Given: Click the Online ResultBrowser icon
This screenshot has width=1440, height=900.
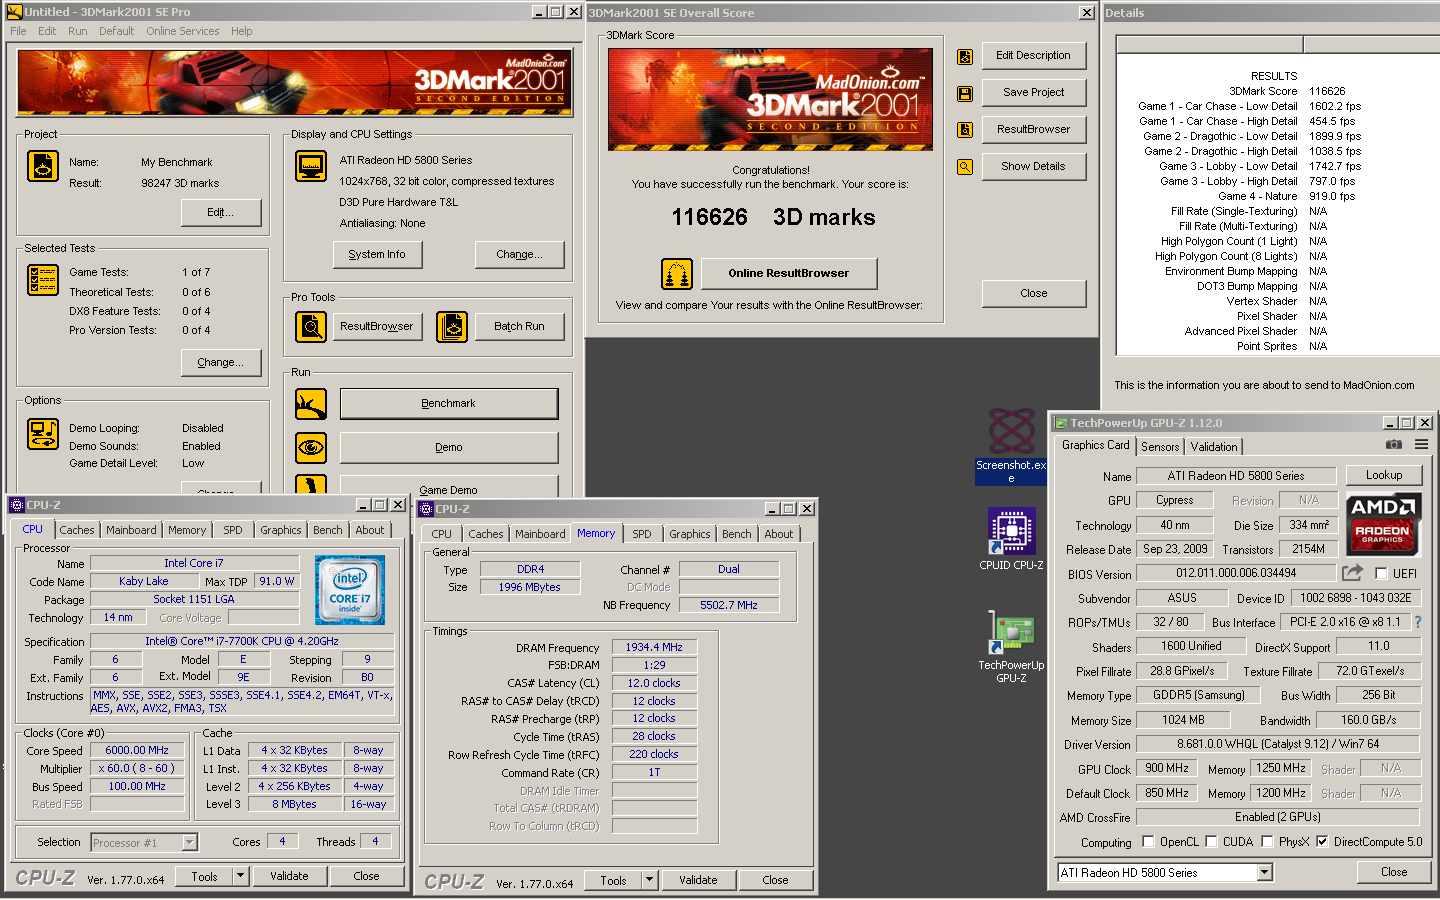Looking at the screenshot, I should click(x=677, y=273).
